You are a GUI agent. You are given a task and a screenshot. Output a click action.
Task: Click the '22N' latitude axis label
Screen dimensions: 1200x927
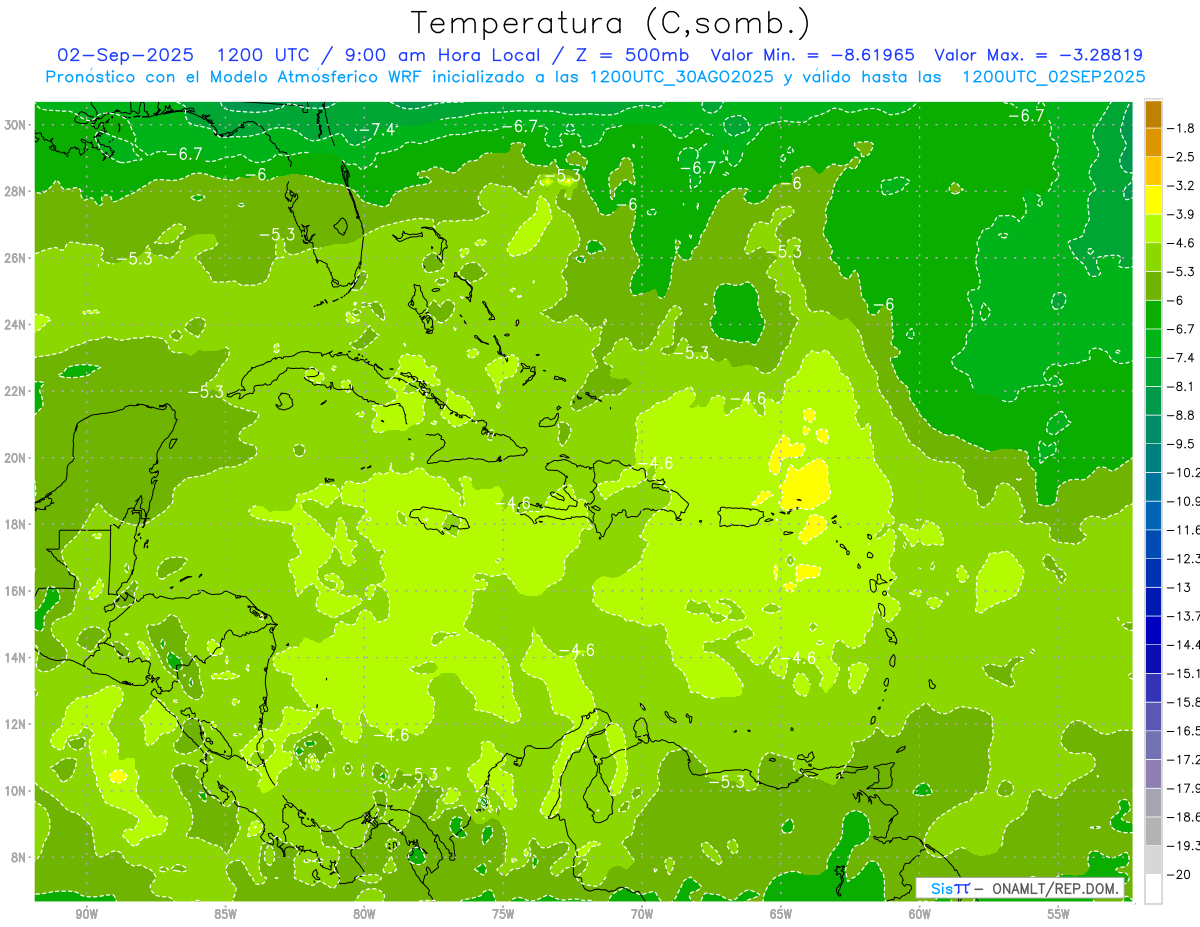point(17,391)
